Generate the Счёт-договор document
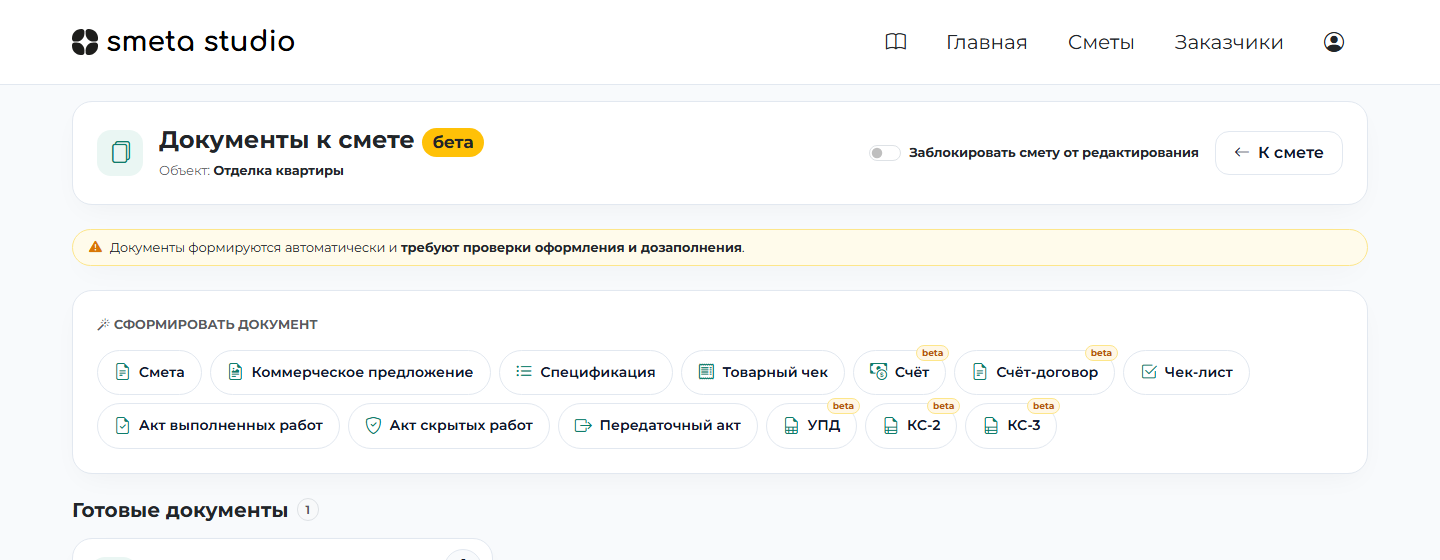The width and height of the screenshot is (1440, 560). point(1034,372)
